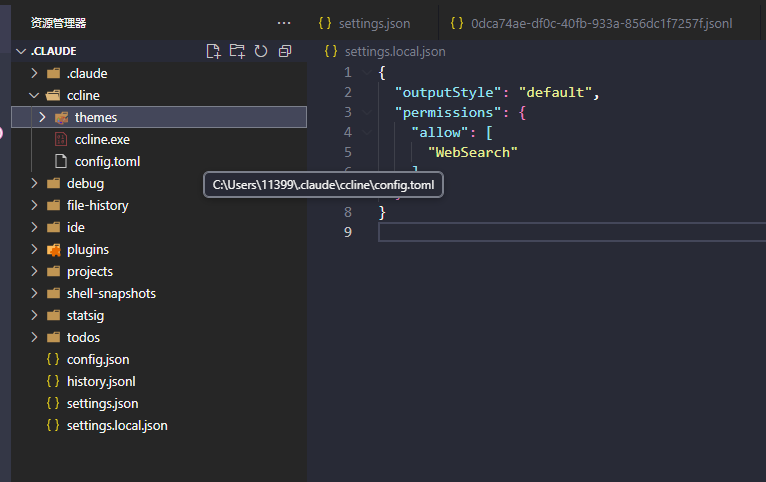Expand the ide folder chevron
This screenshot has height=482, width=766.
(x=34, y=227)
